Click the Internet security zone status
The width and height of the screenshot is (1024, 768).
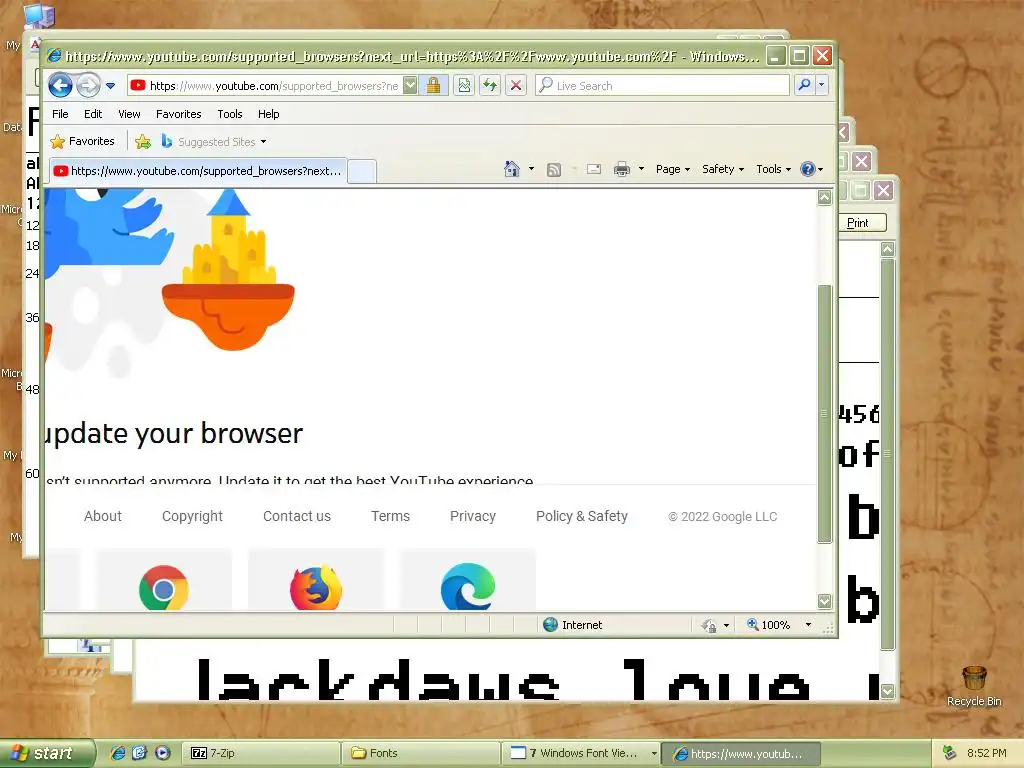(573, 625)
